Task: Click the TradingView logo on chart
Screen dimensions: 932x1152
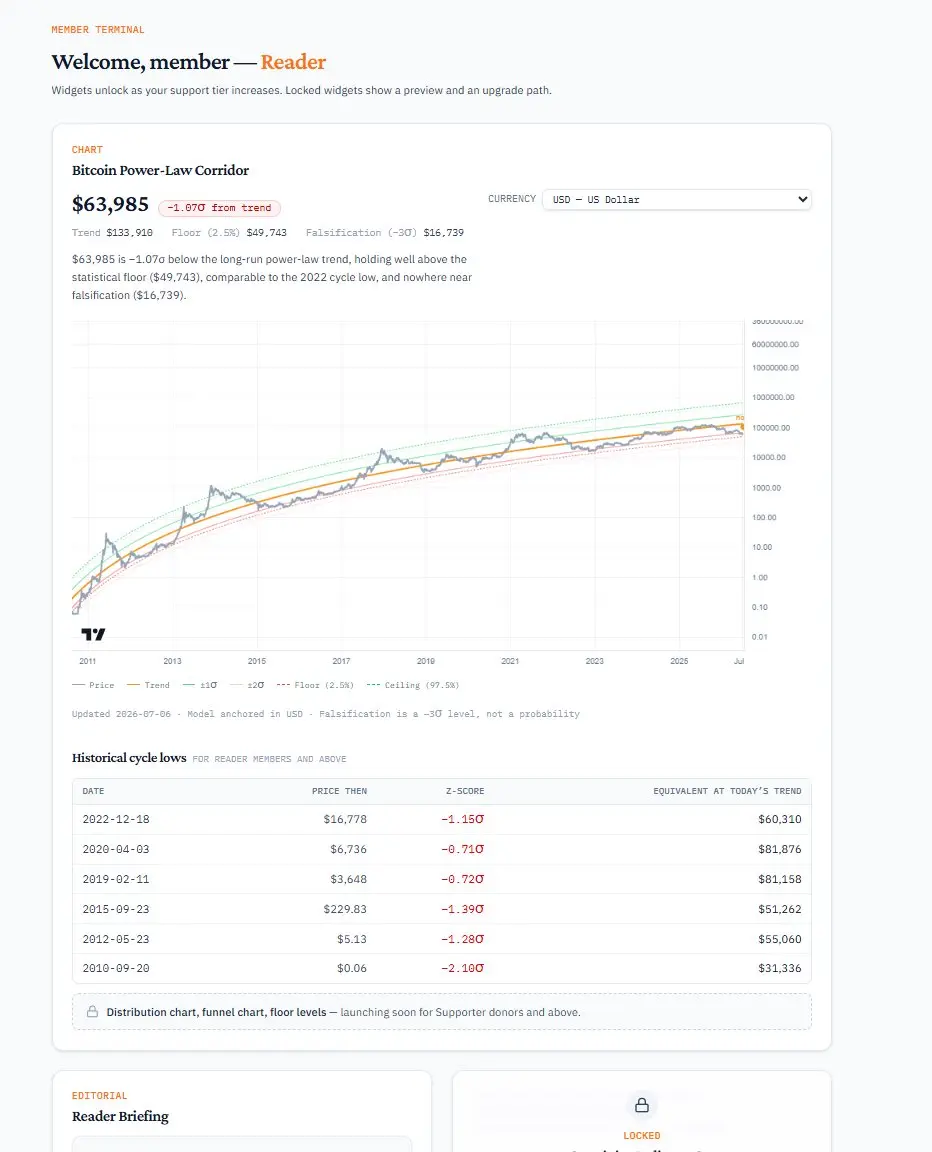Action: pyautogui.click(x=93, y=634)
